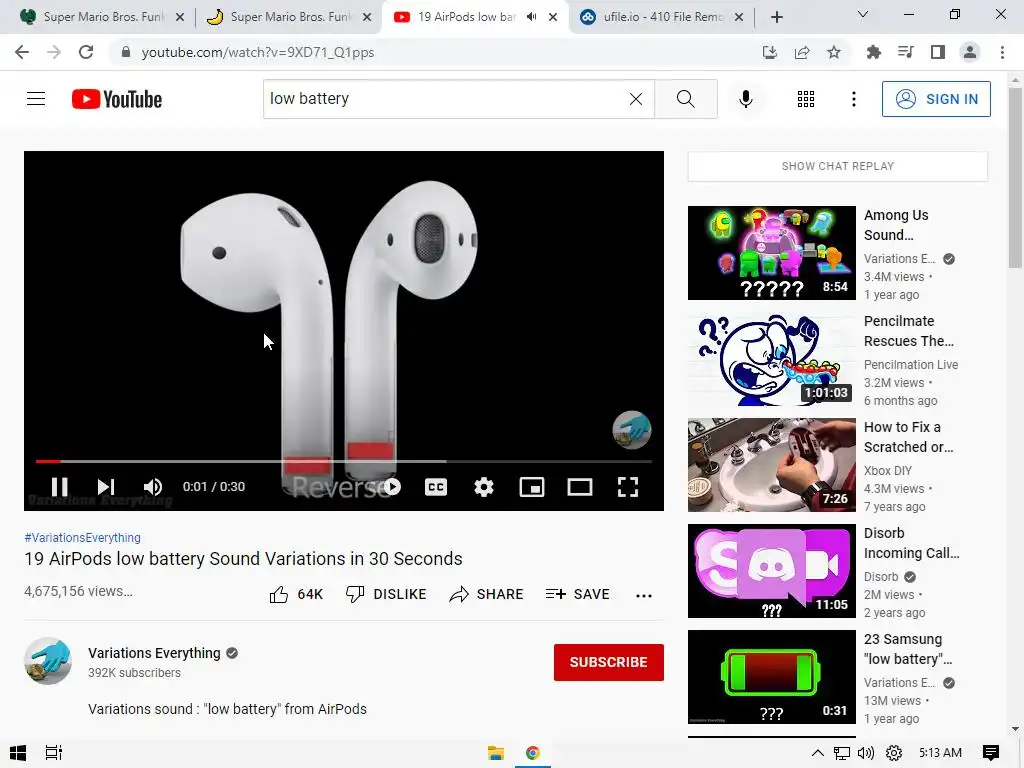
Task: Open How to Fix a Scratched thumbnail
Action: [771, 465]
